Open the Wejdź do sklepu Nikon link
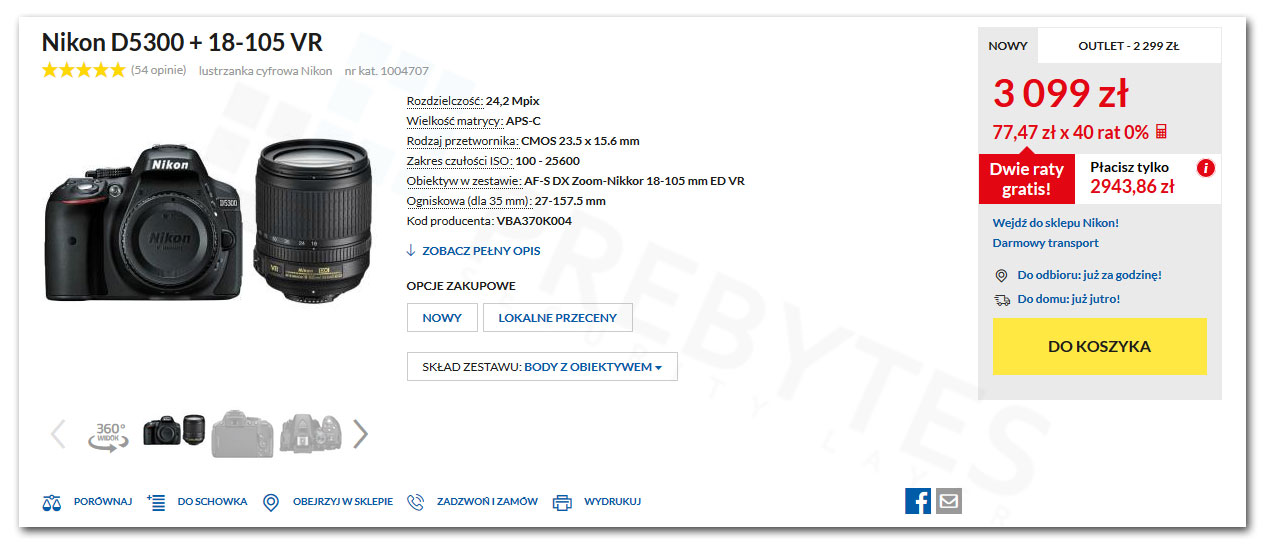The image size is (1274, 547). (1056, 223)
